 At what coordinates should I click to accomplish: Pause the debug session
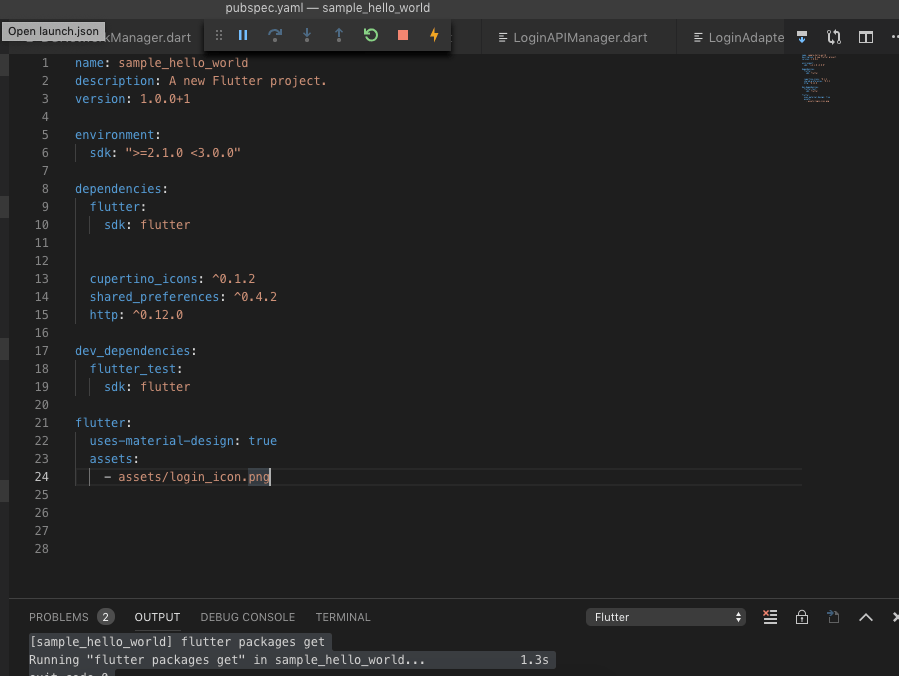coord(243,36)
